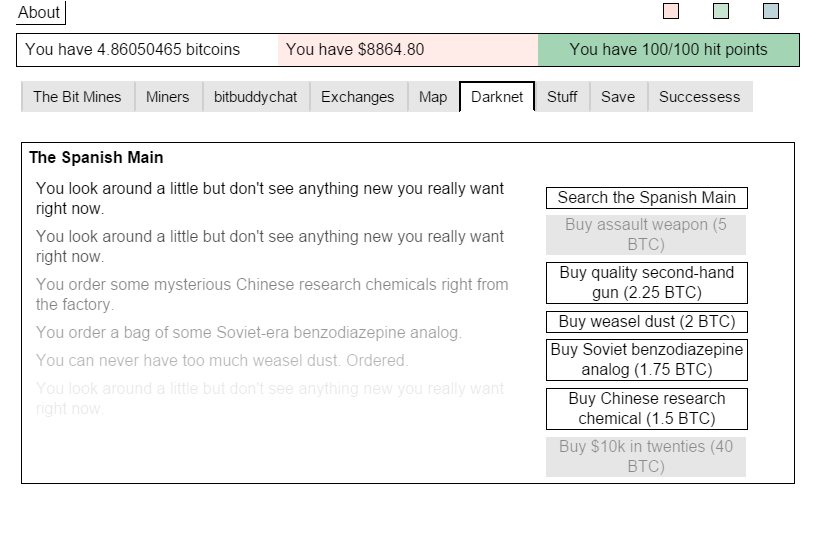
Task: Select the Exchanges tab
Action: [x=358, y=97]
